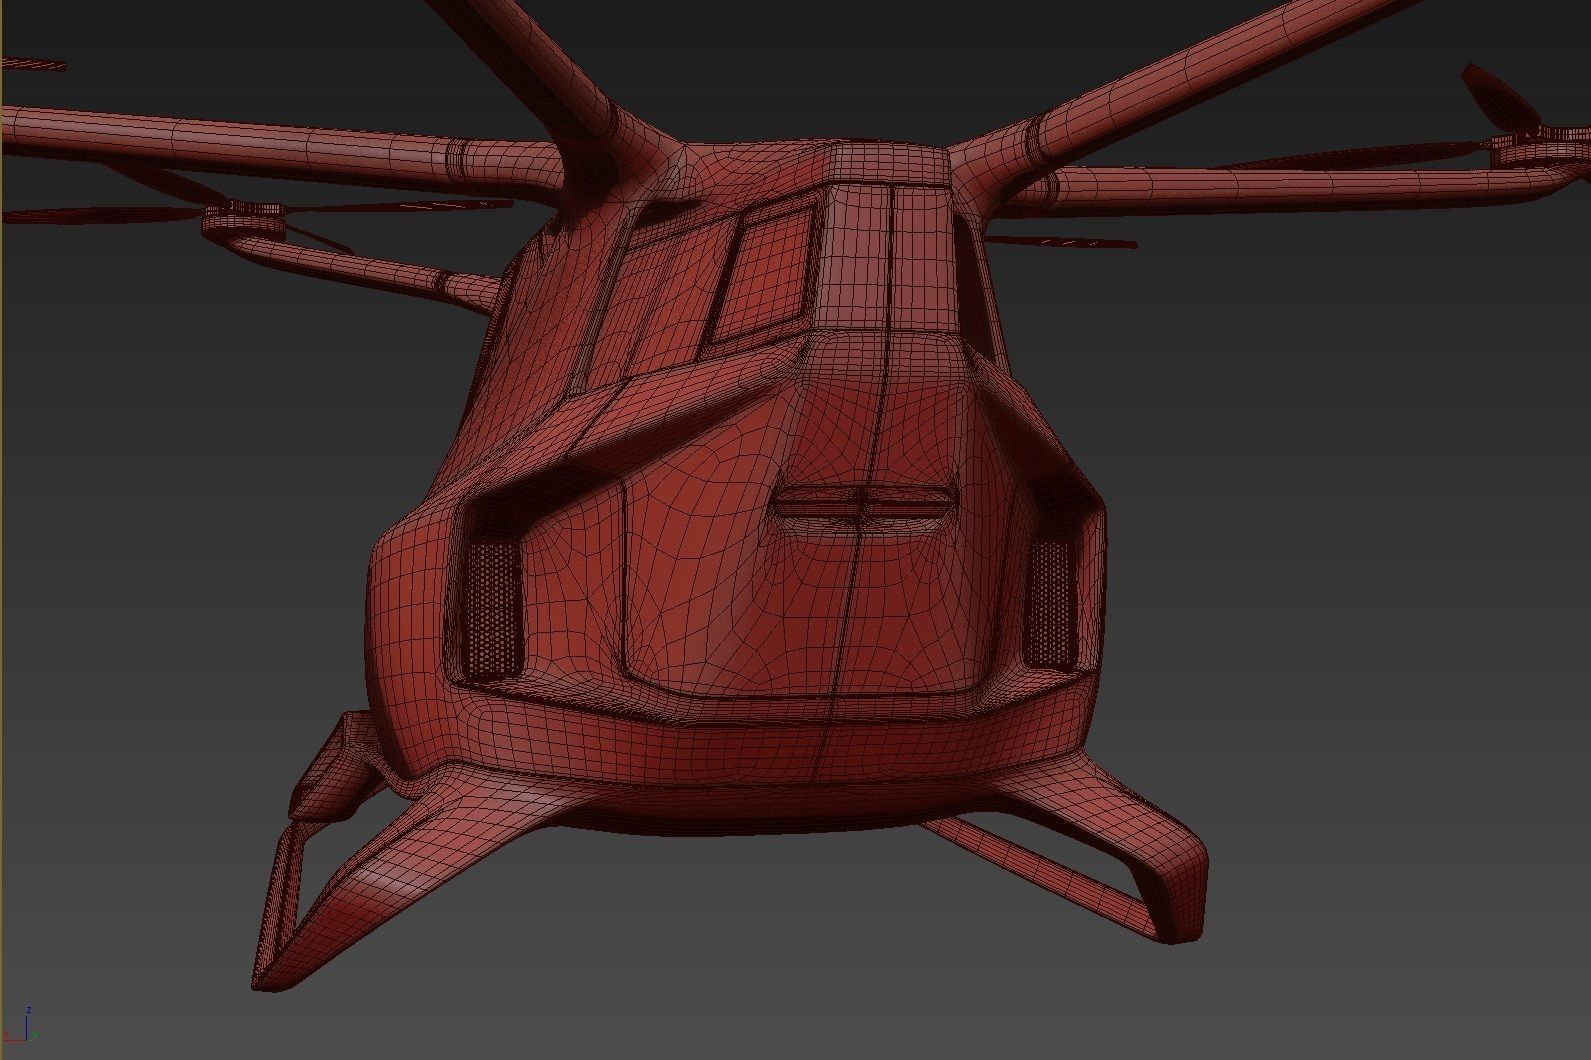Select the left rotor hub motor
This screenshot has width=1591, height=1060.
246,219
